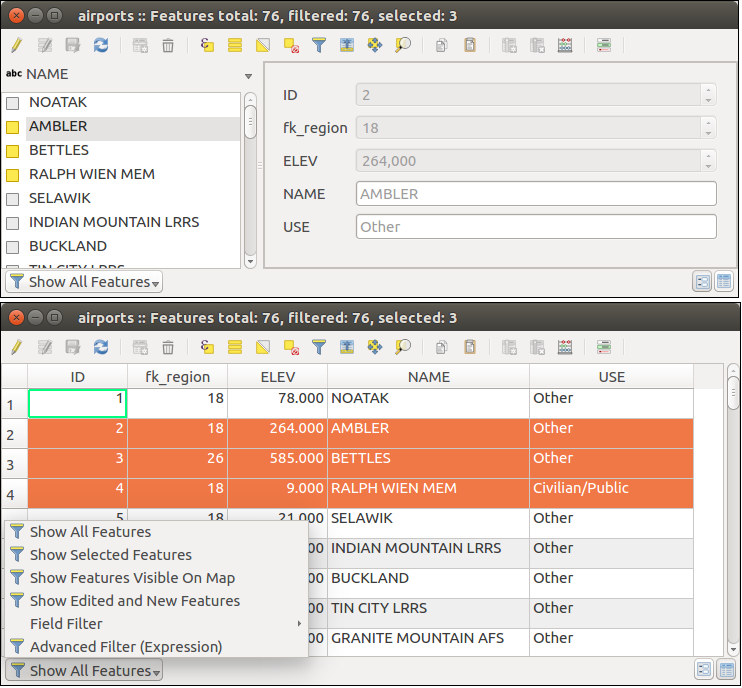Click Select by expression icon in table window
The image size is (742, 688).
(x=208, y=348)
